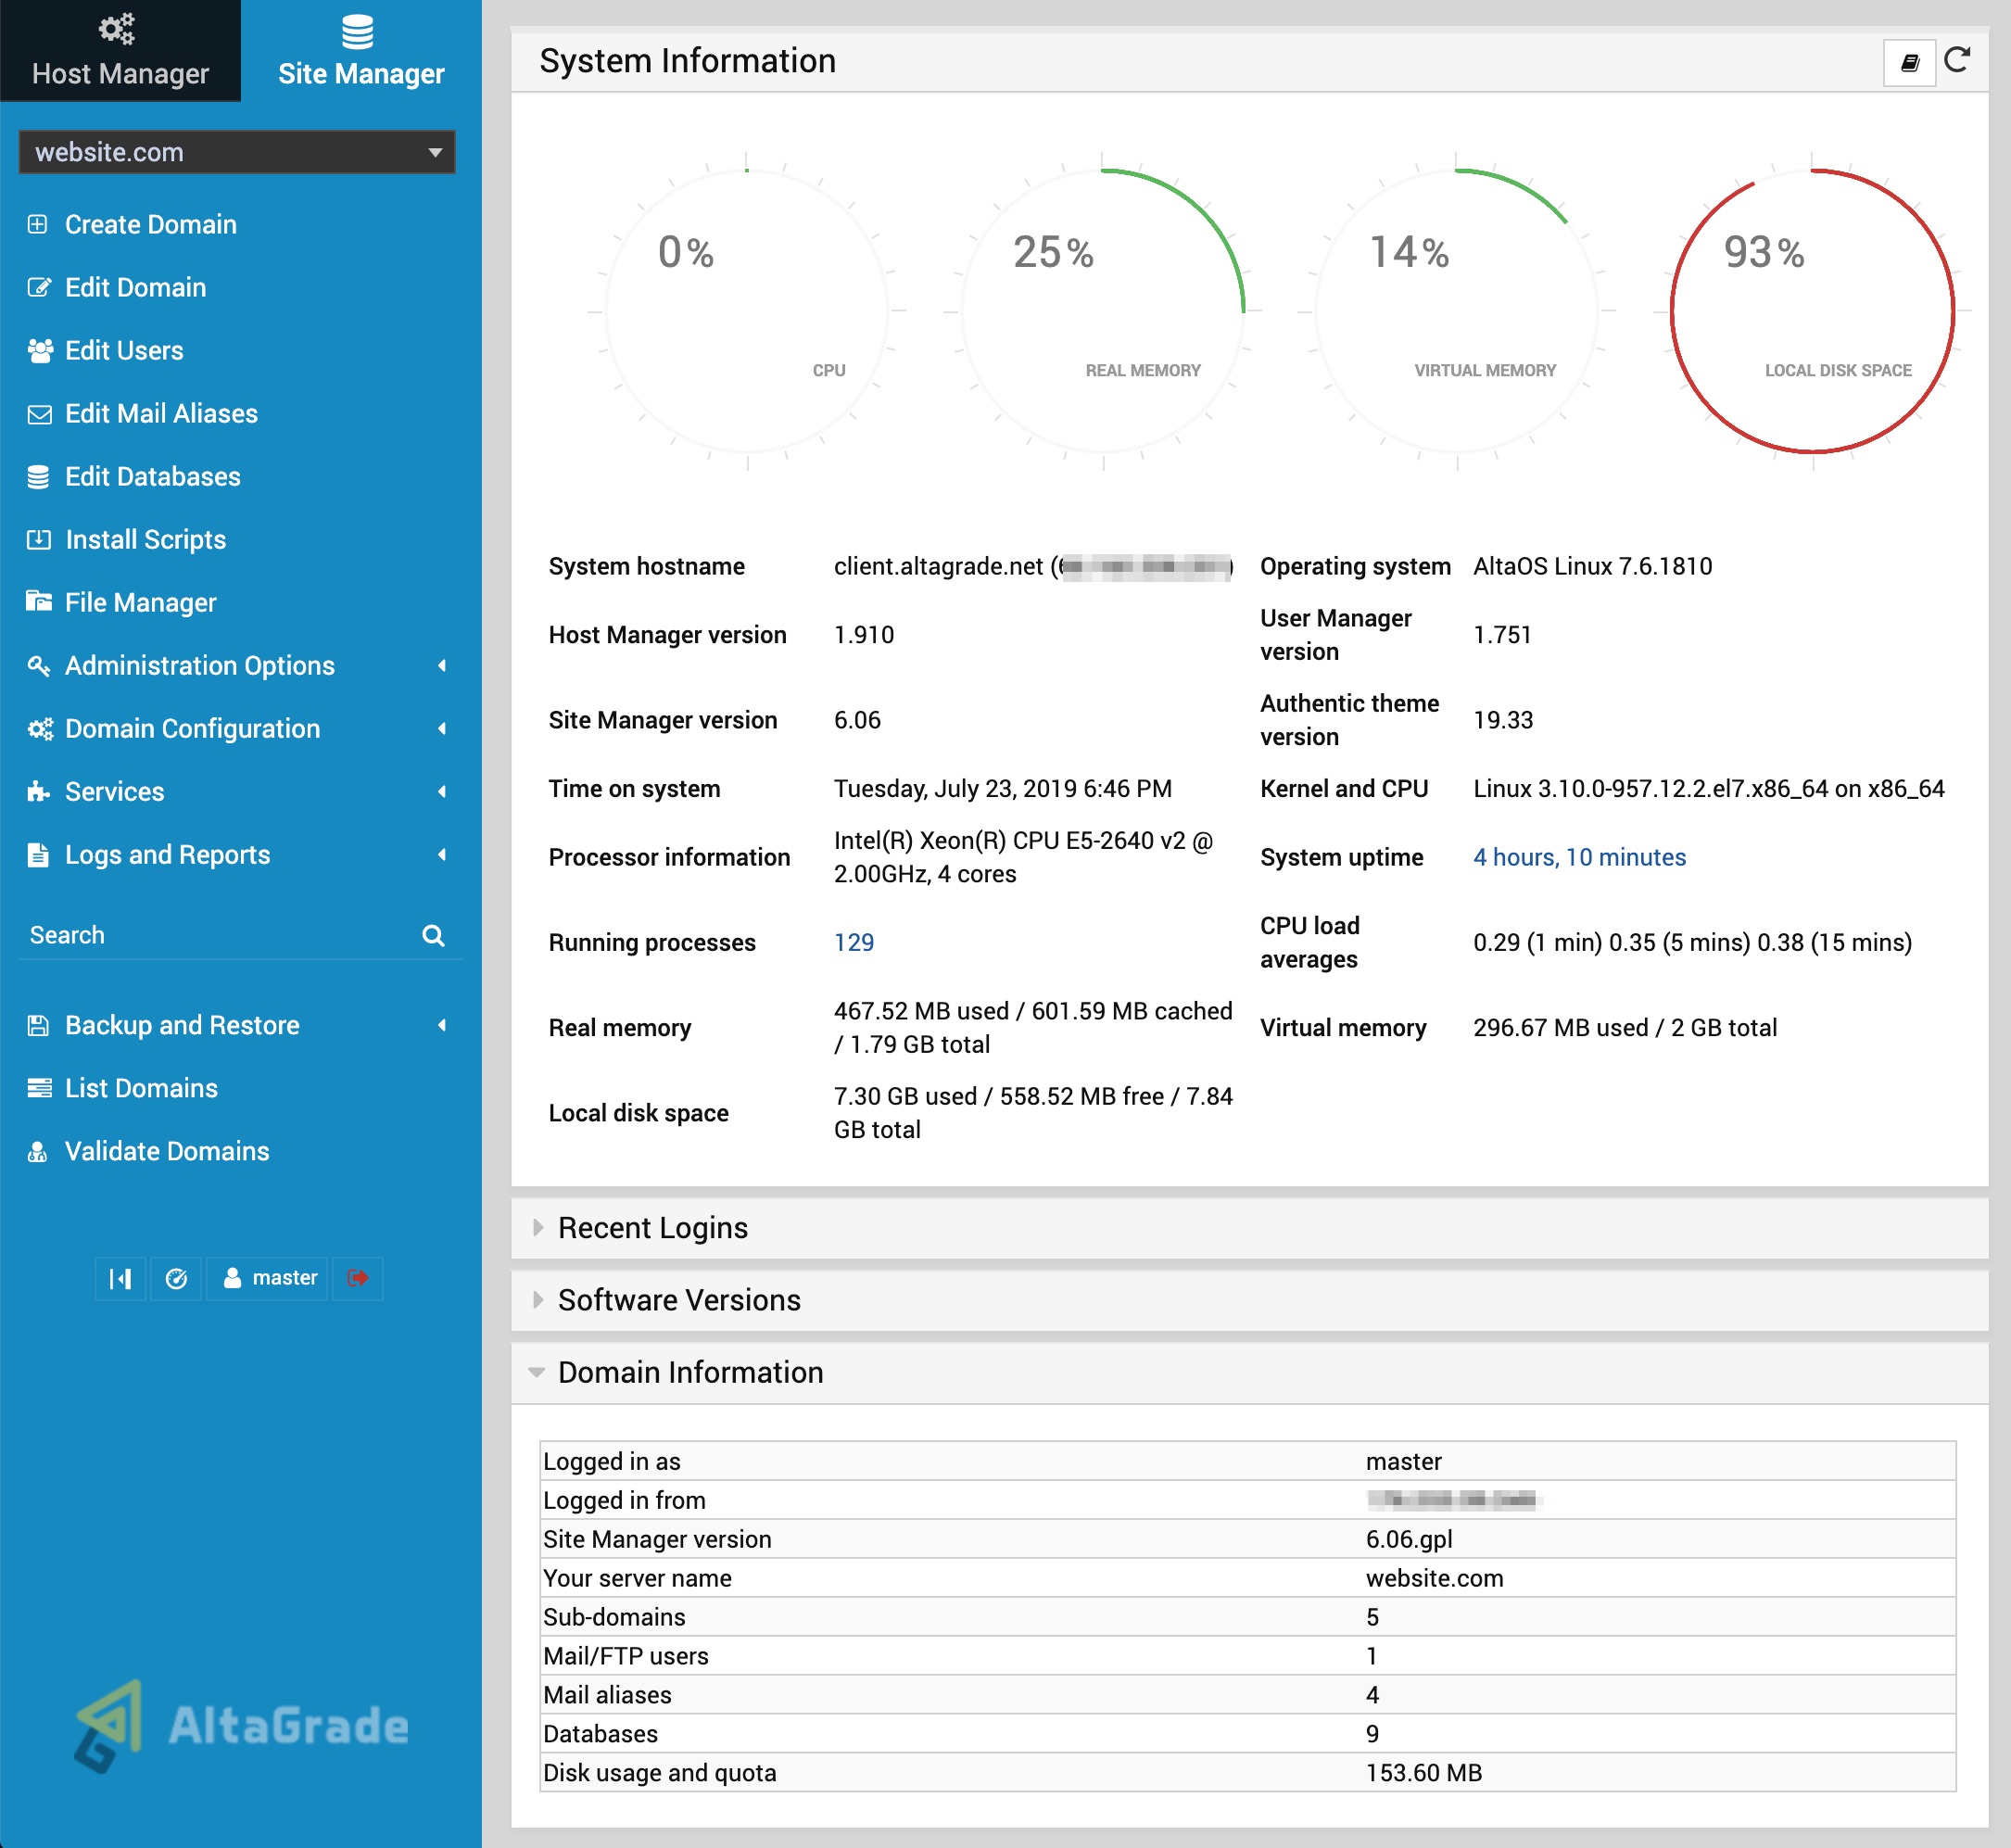Click the Virtual Memory gauge
Image resolution: width=2011 pixels, height=1848 pixels.
click(1457, 311)
